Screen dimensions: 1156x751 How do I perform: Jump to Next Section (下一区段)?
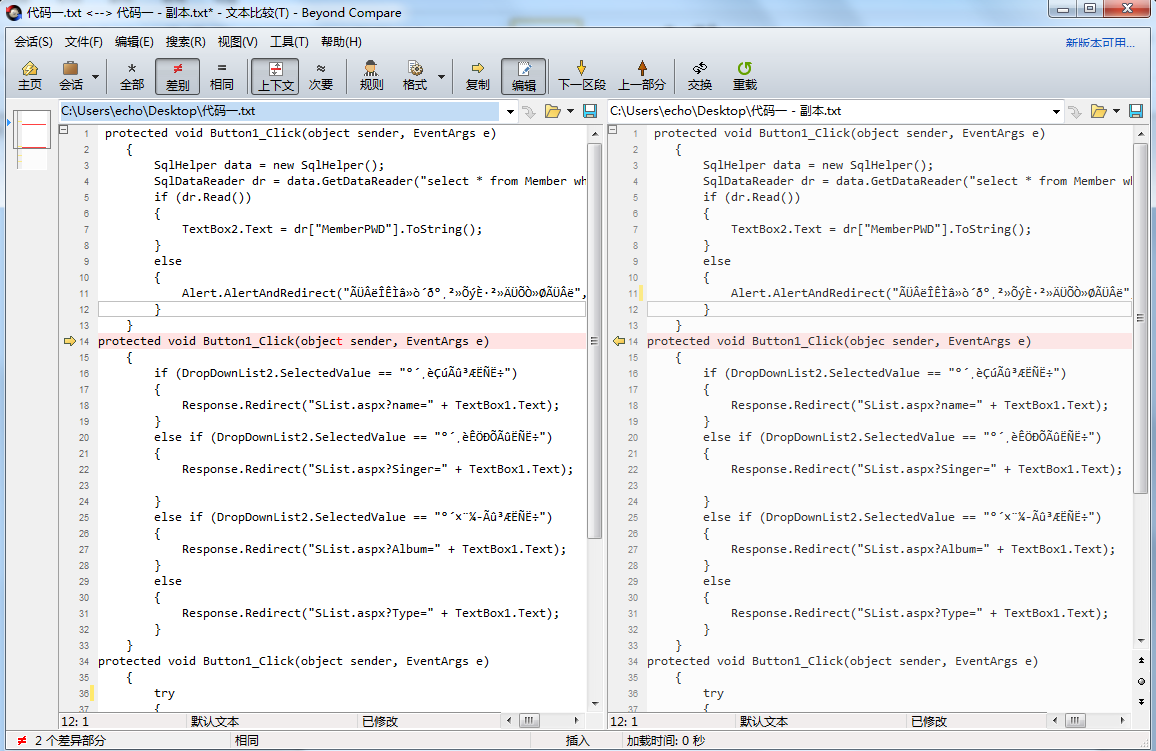582,76
